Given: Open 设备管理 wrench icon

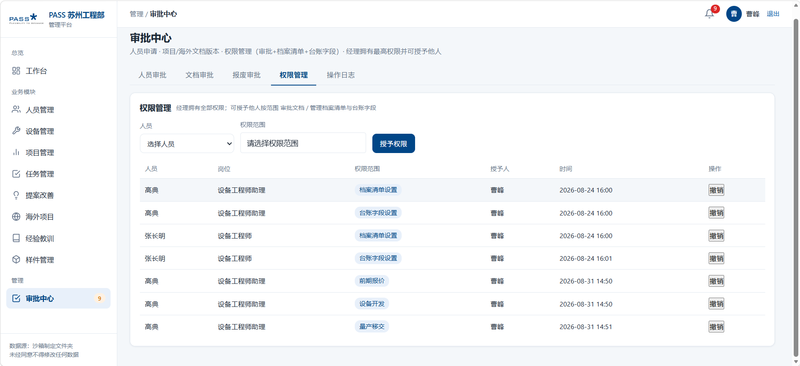Looking at the screenshot, I should (16, 131).
